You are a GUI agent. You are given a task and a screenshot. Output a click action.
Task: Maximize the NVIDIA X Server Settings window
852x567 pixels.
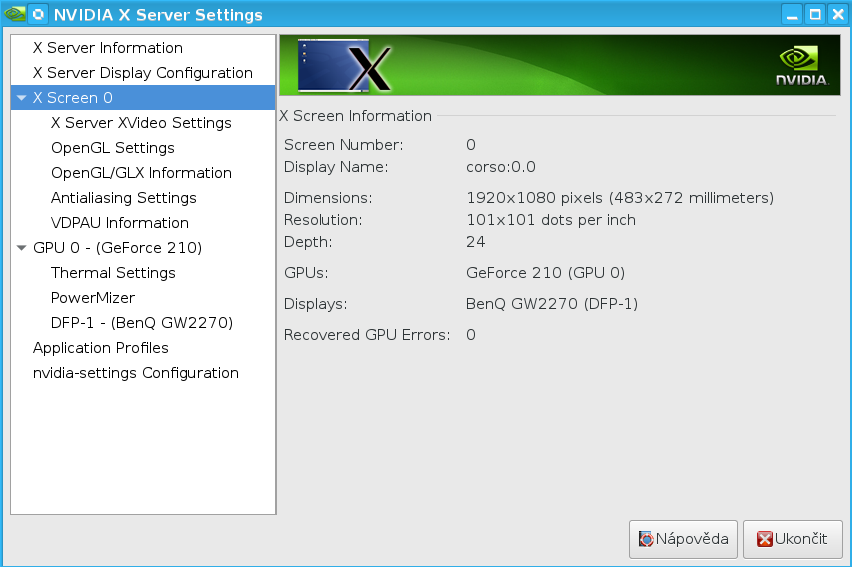point(815,14)
